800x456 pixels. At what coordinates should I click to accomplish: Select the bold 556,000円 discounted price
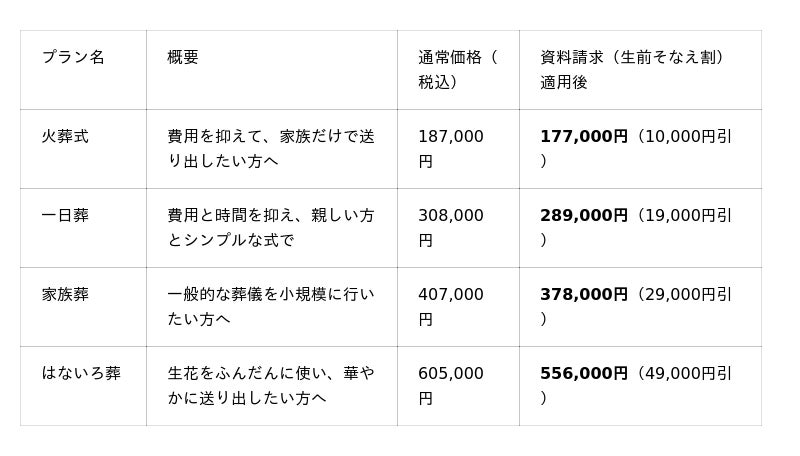[x=584, y=373]
